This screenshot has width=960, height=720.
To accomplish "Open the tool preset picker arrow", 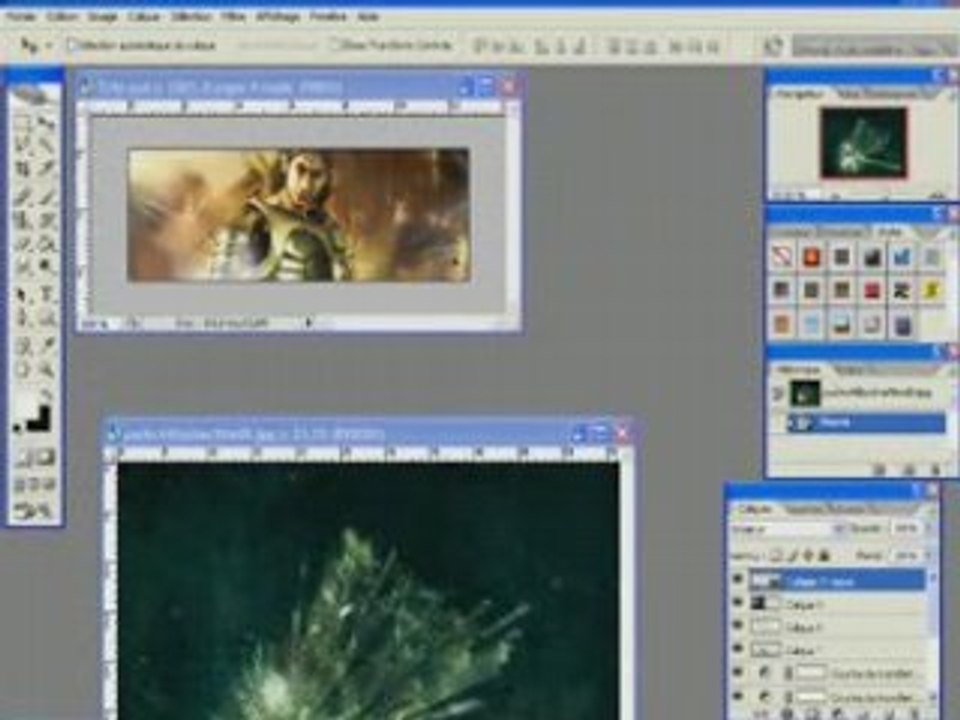I will [48, 46].
